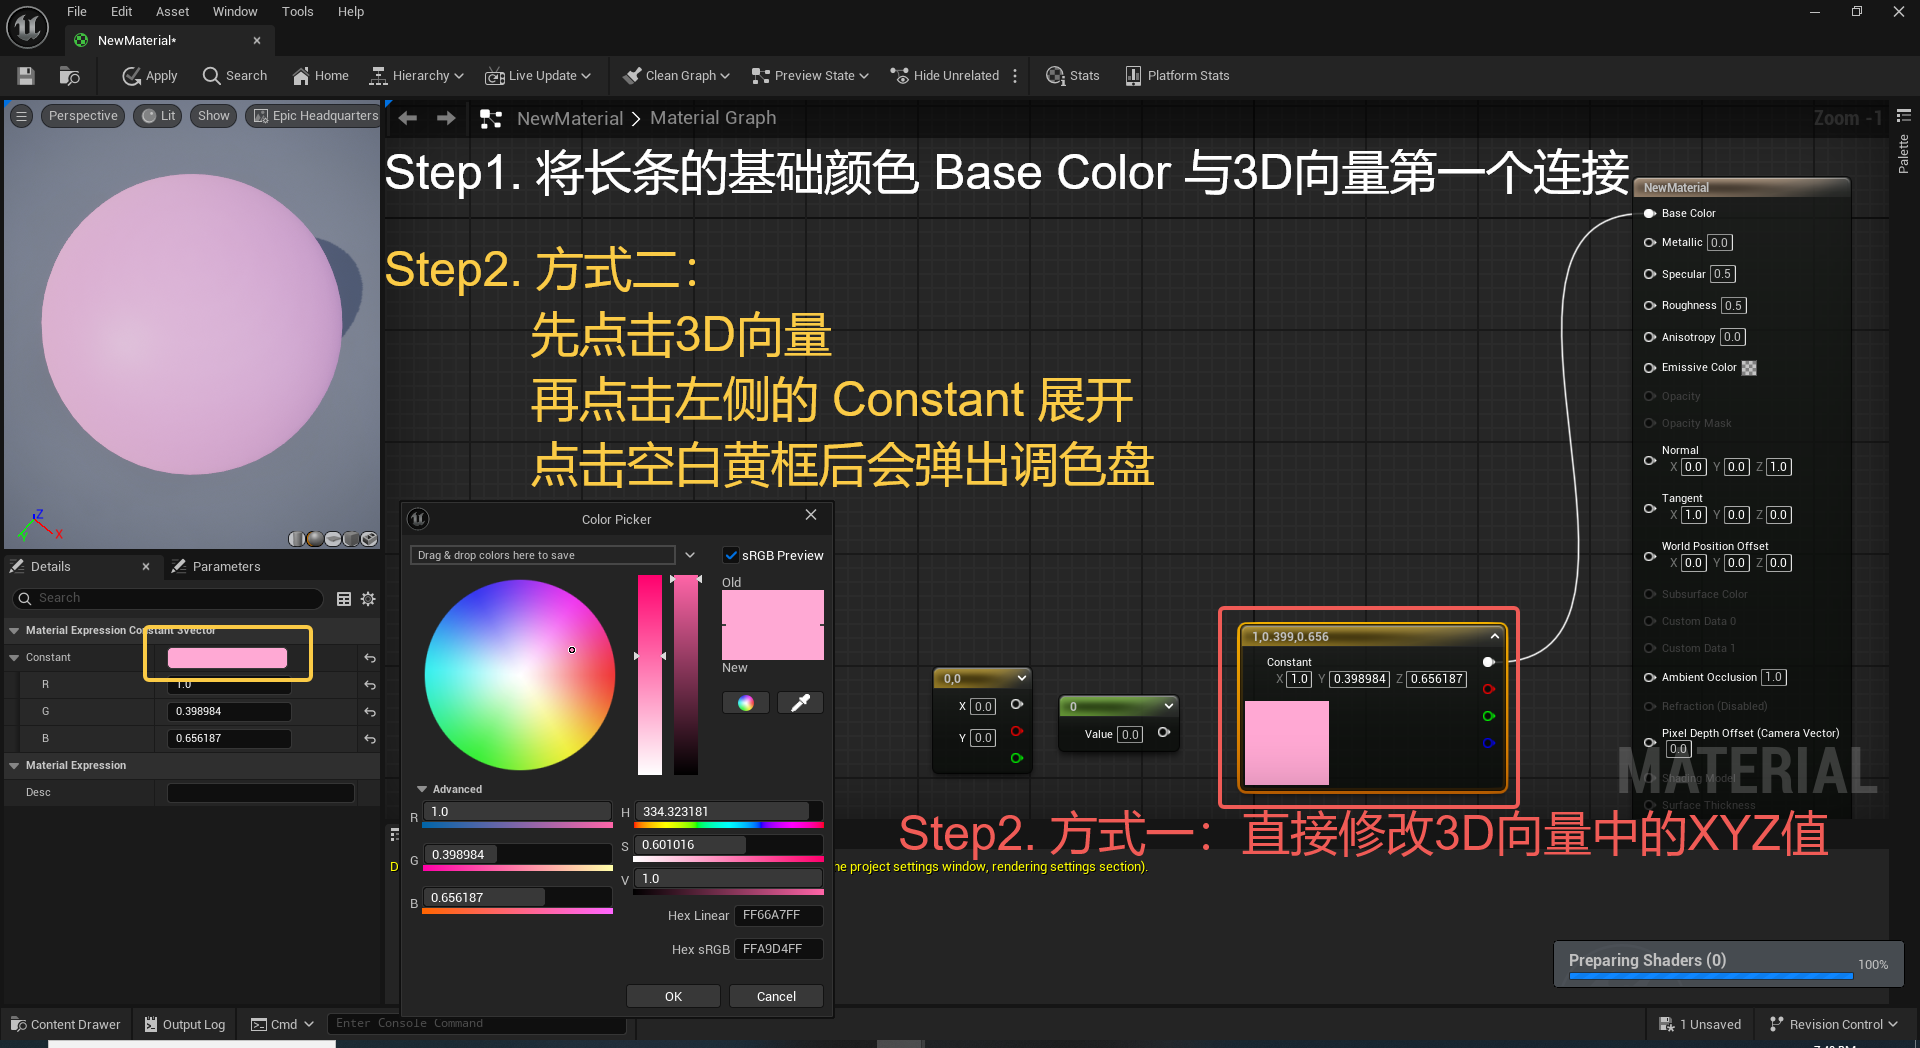Confirm color with OK button
1920x1048 pixels.
673,996
